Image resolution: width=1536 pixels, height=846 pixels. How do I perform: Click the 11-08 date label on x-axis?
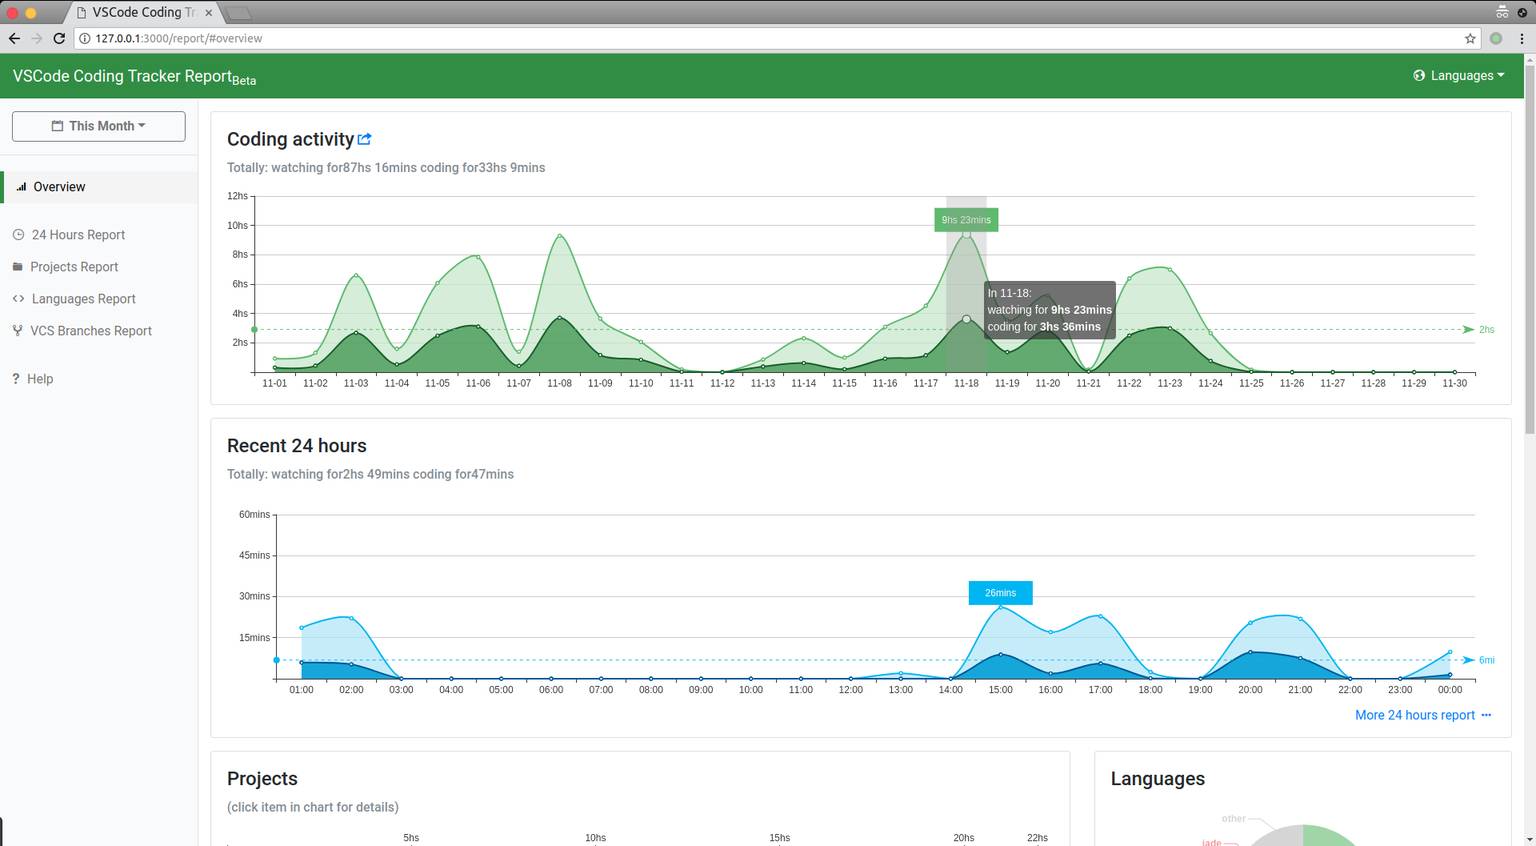click(559, 383)
